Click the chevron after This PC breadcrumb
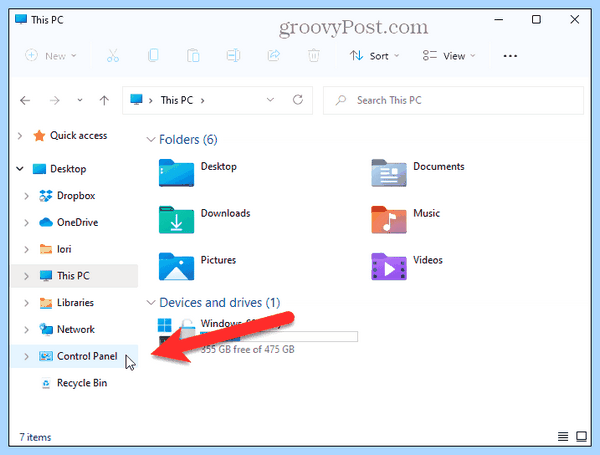This screenshot has width=600, height=455. 202,101
